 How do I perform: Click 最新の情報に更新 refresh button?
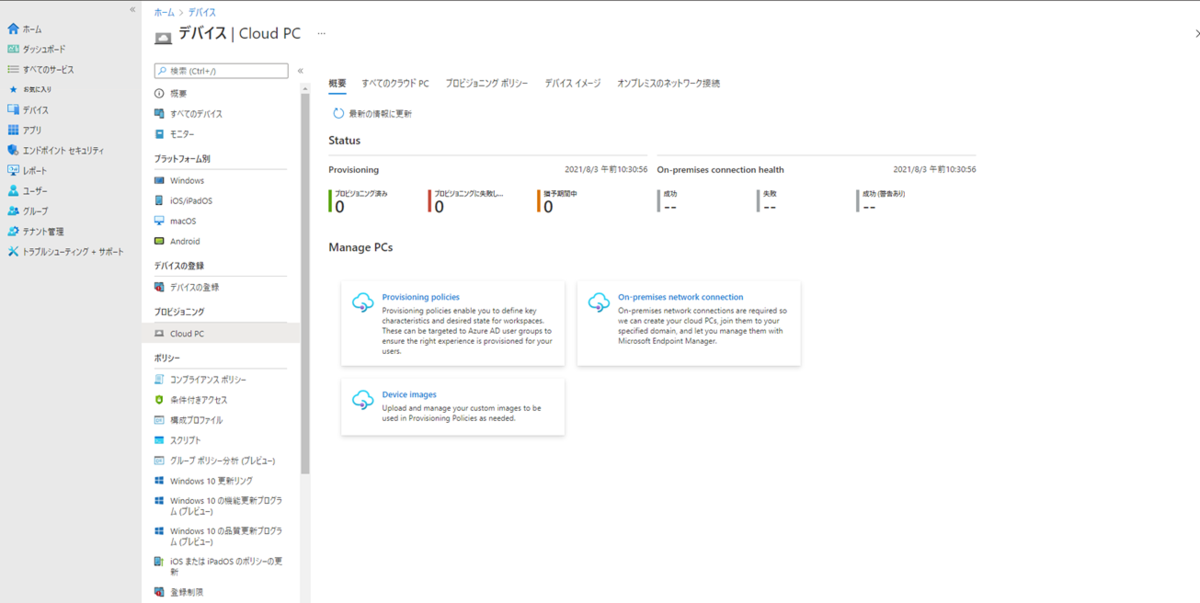tap(372, 114)
